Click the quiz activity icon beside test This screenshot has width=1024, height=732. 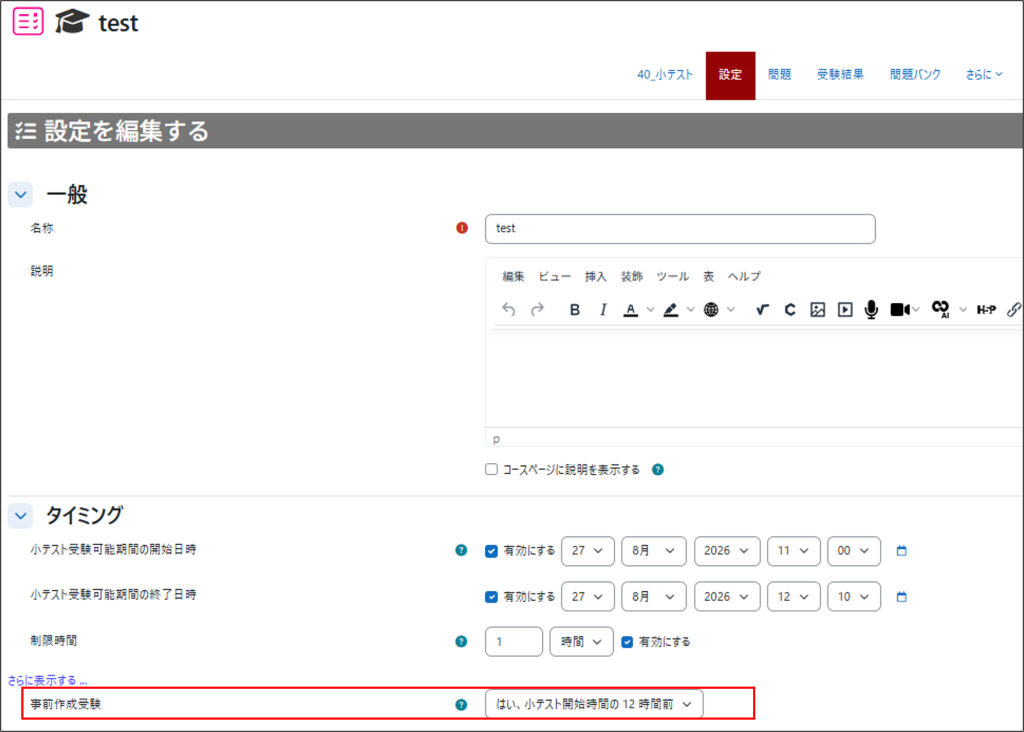[28, 22]
